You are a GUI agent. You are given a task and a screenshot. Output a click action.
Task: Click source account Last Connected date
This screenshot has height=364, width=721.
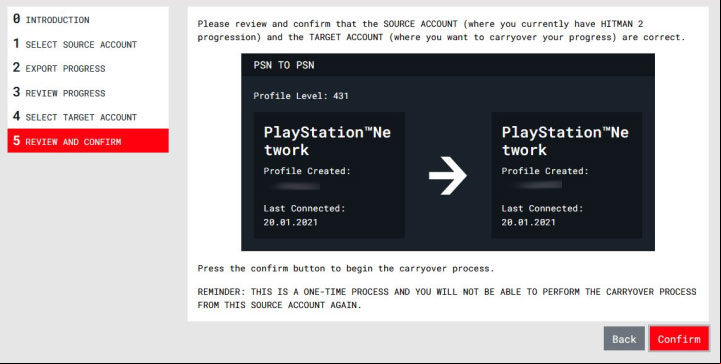(x=291, y=222)
